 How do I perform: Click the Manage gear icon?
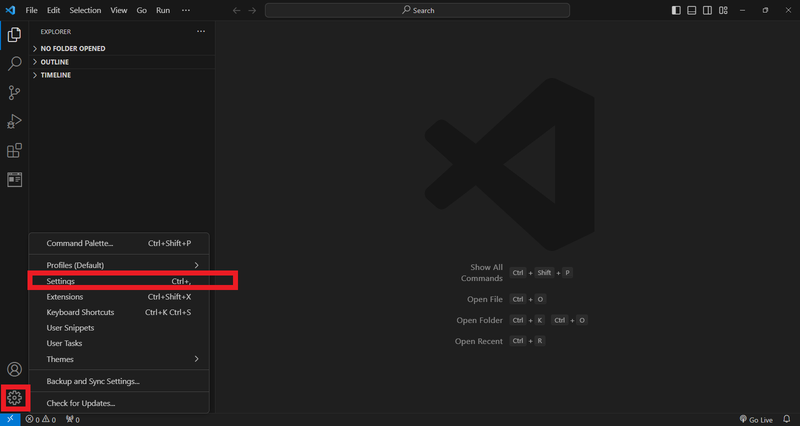pos(14,398)
